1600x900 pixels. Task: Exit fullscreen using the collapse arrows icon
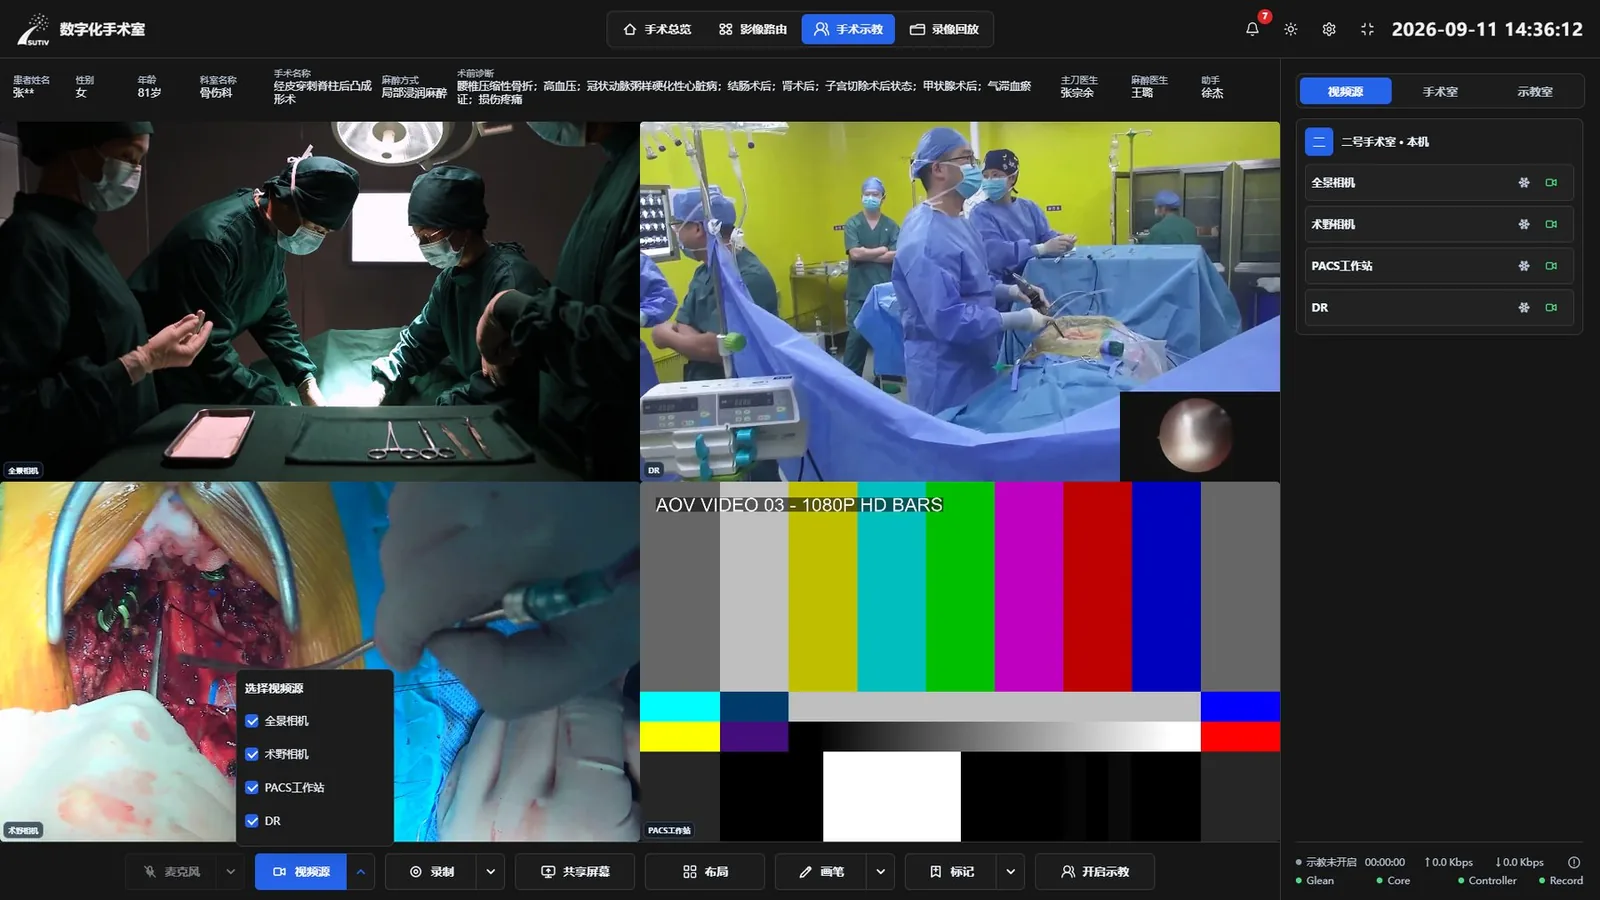click(x=1367, y=29)
